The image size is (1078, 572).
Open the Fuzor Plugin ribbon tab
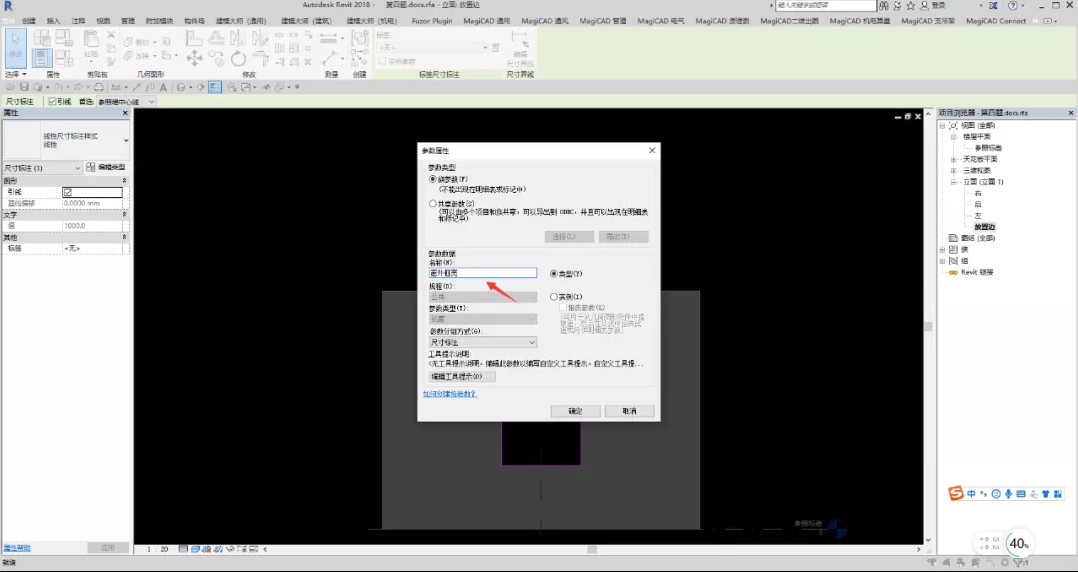[432, 21]
